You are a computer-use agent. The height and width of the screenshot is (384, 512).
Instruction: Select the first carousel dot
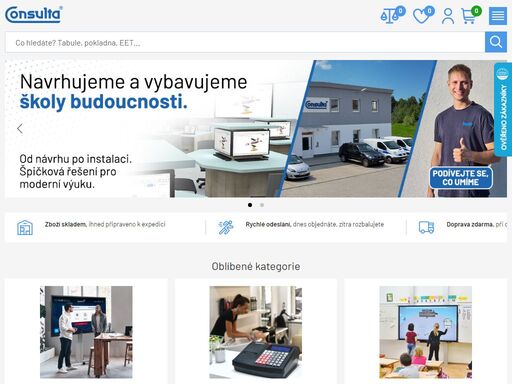(250, 205)
